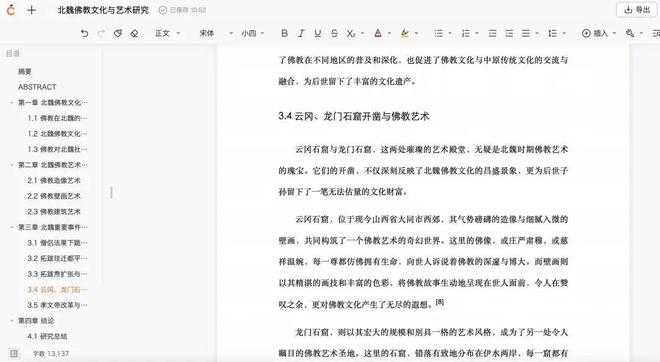Open subscript/superscript dropdown arrow

click(x=362, y=33)
